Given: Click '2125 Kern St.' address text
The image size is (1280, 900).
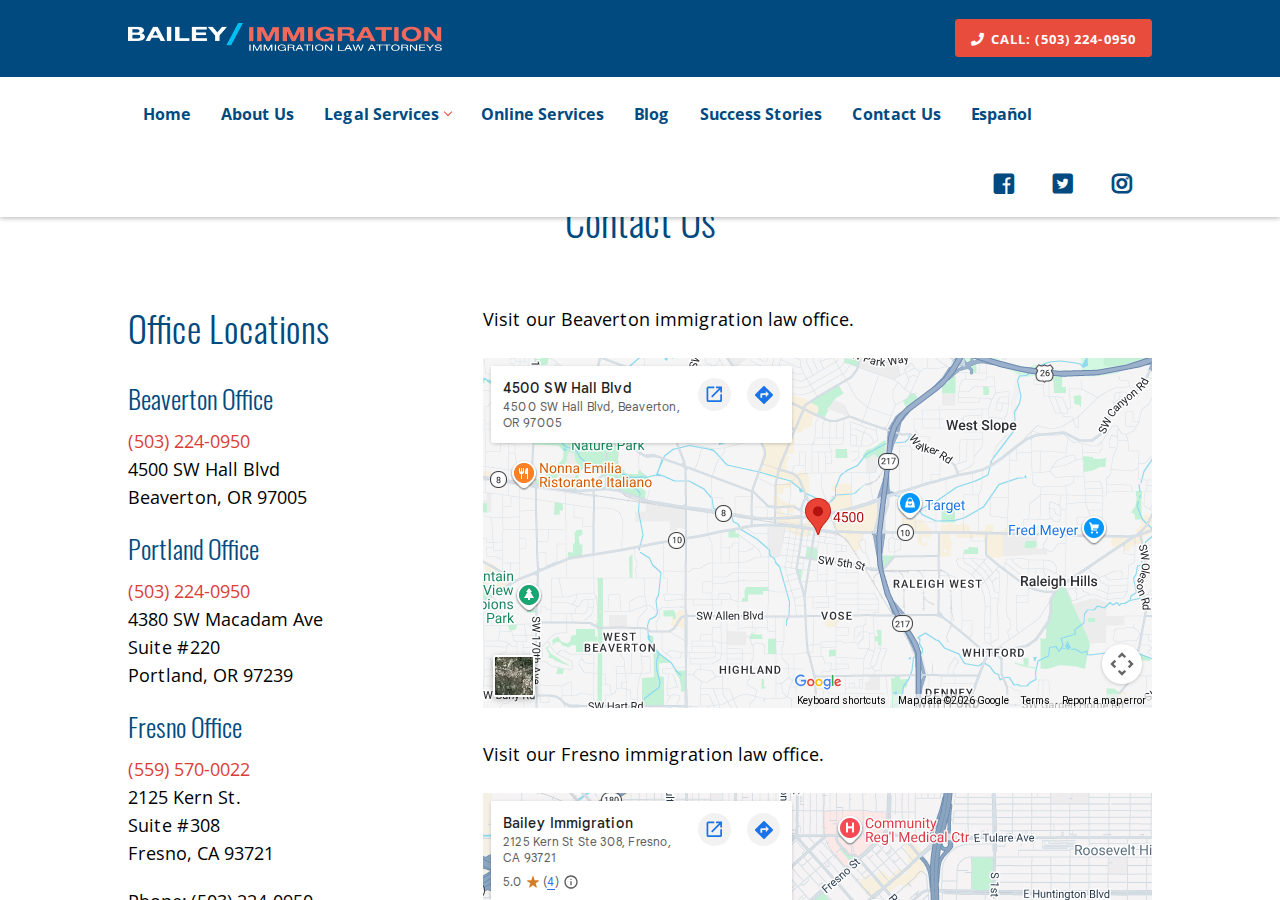Looking at the screenshot, I should pos(184,797).
